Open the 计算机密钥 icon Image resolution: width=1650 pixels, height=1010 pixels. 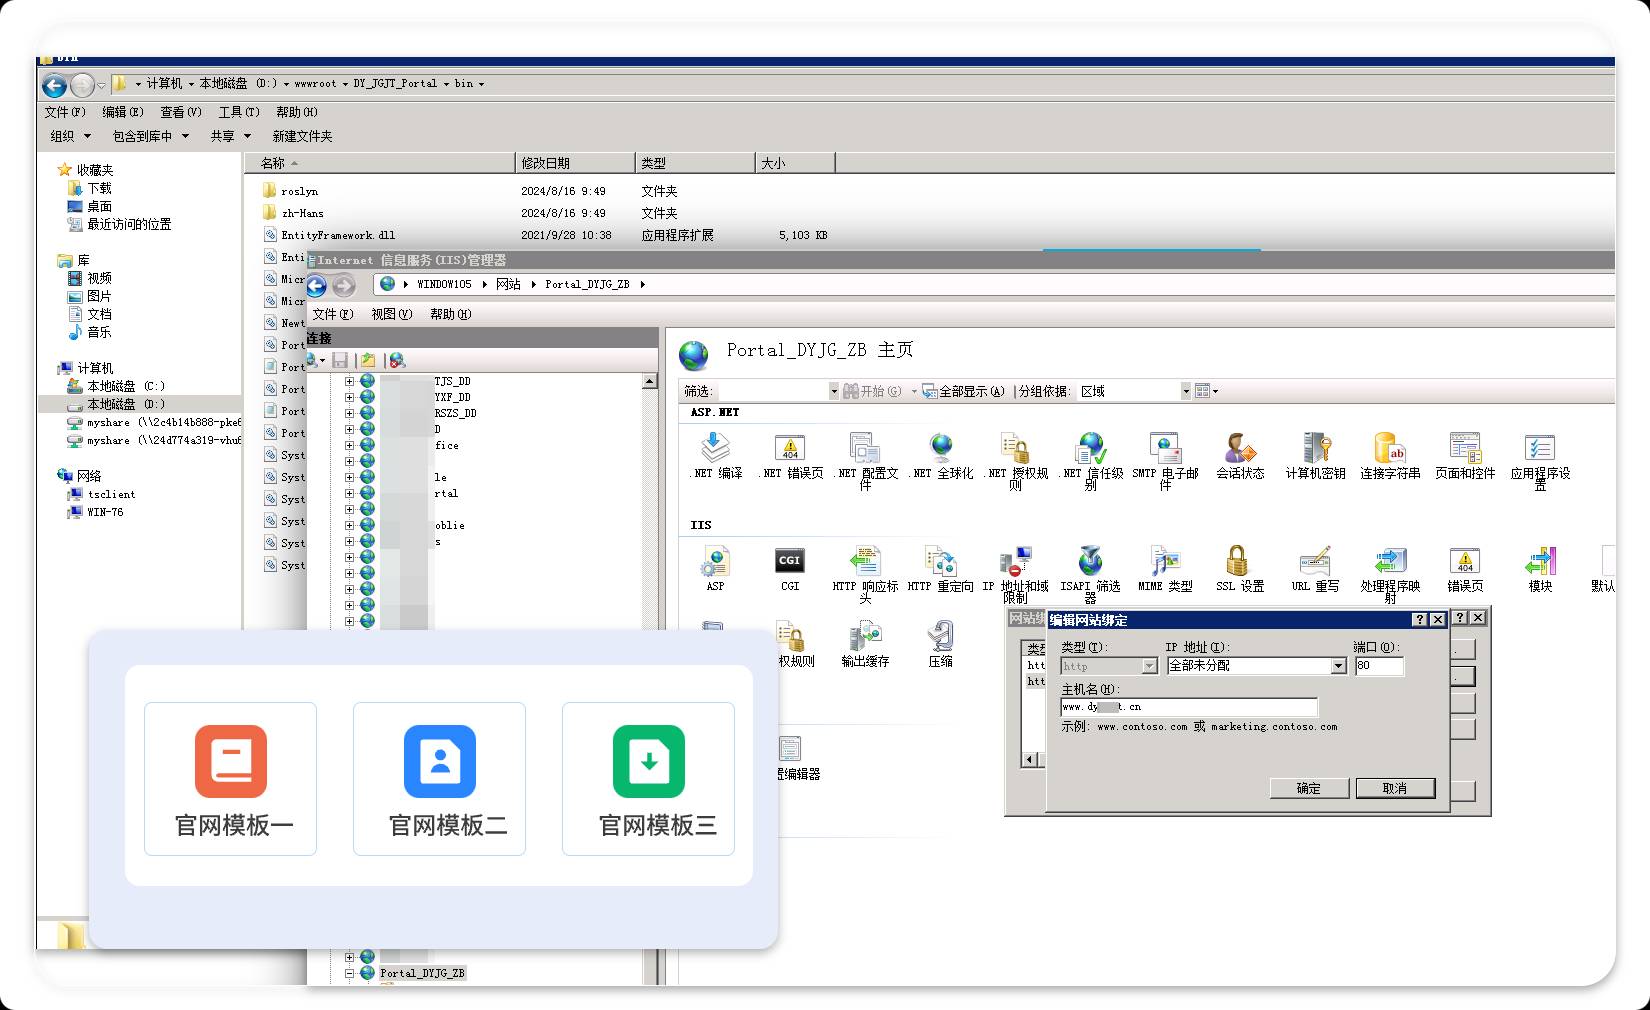1315,455
